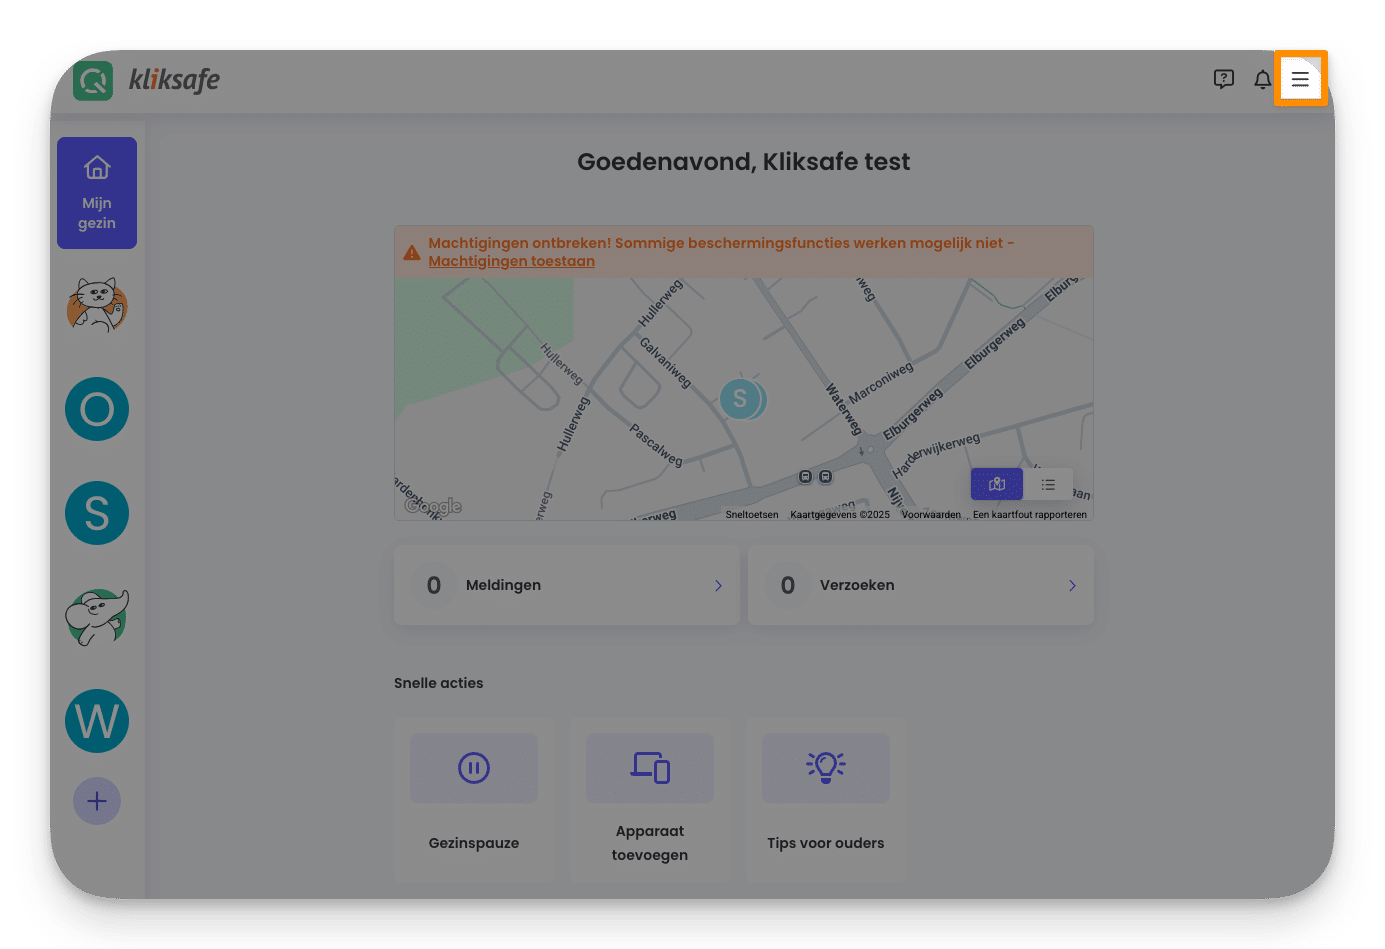Add a new family member
Image resolution: width=1385 pixels, height=949 pixels.
tap(97, 801)
